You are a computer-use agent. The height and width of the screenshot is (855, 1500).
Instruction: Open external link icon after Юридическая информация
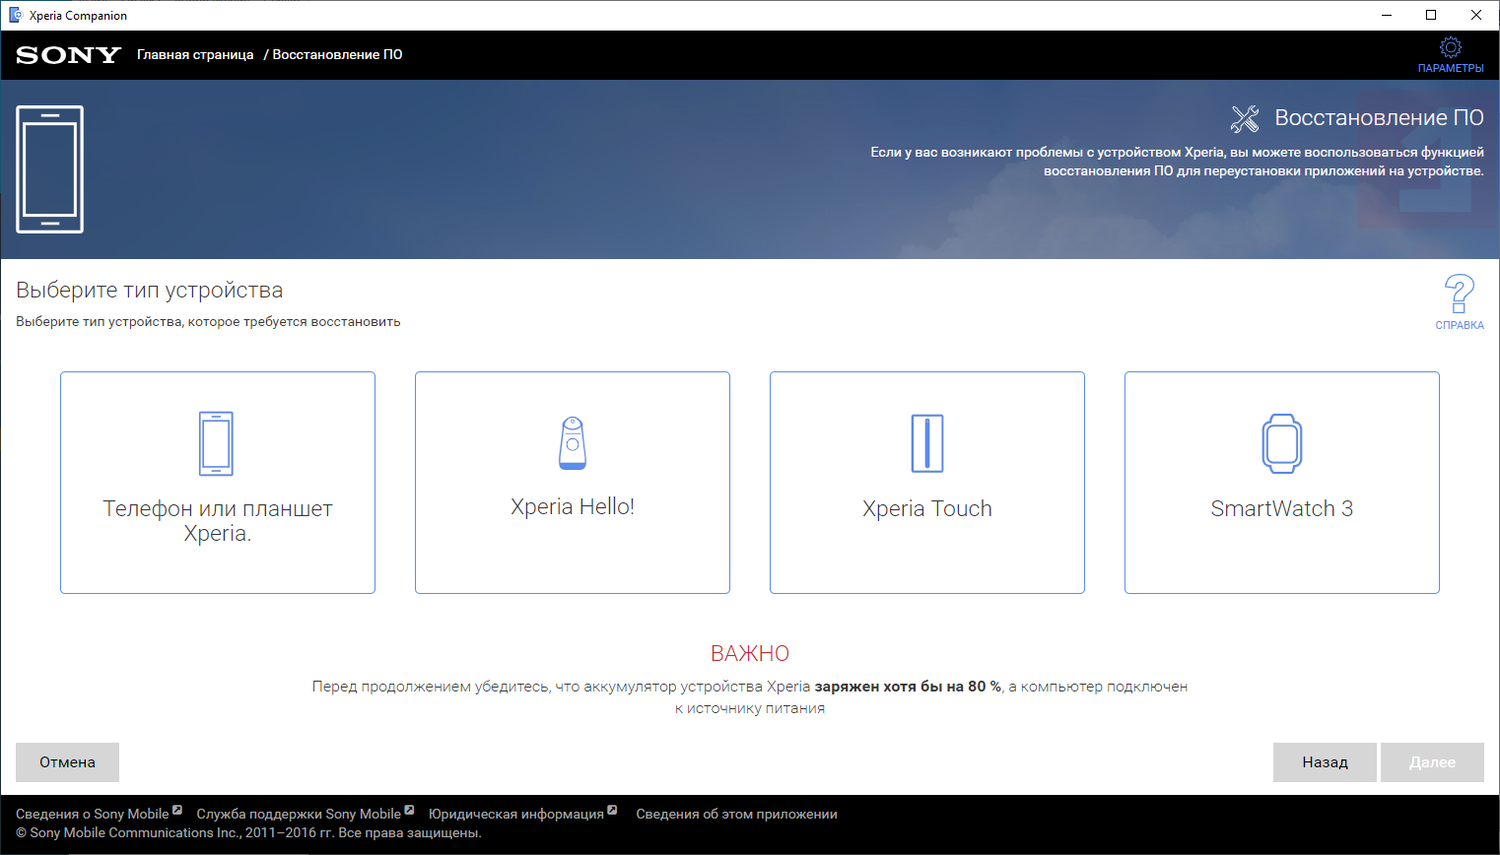[x=612, y=810]
